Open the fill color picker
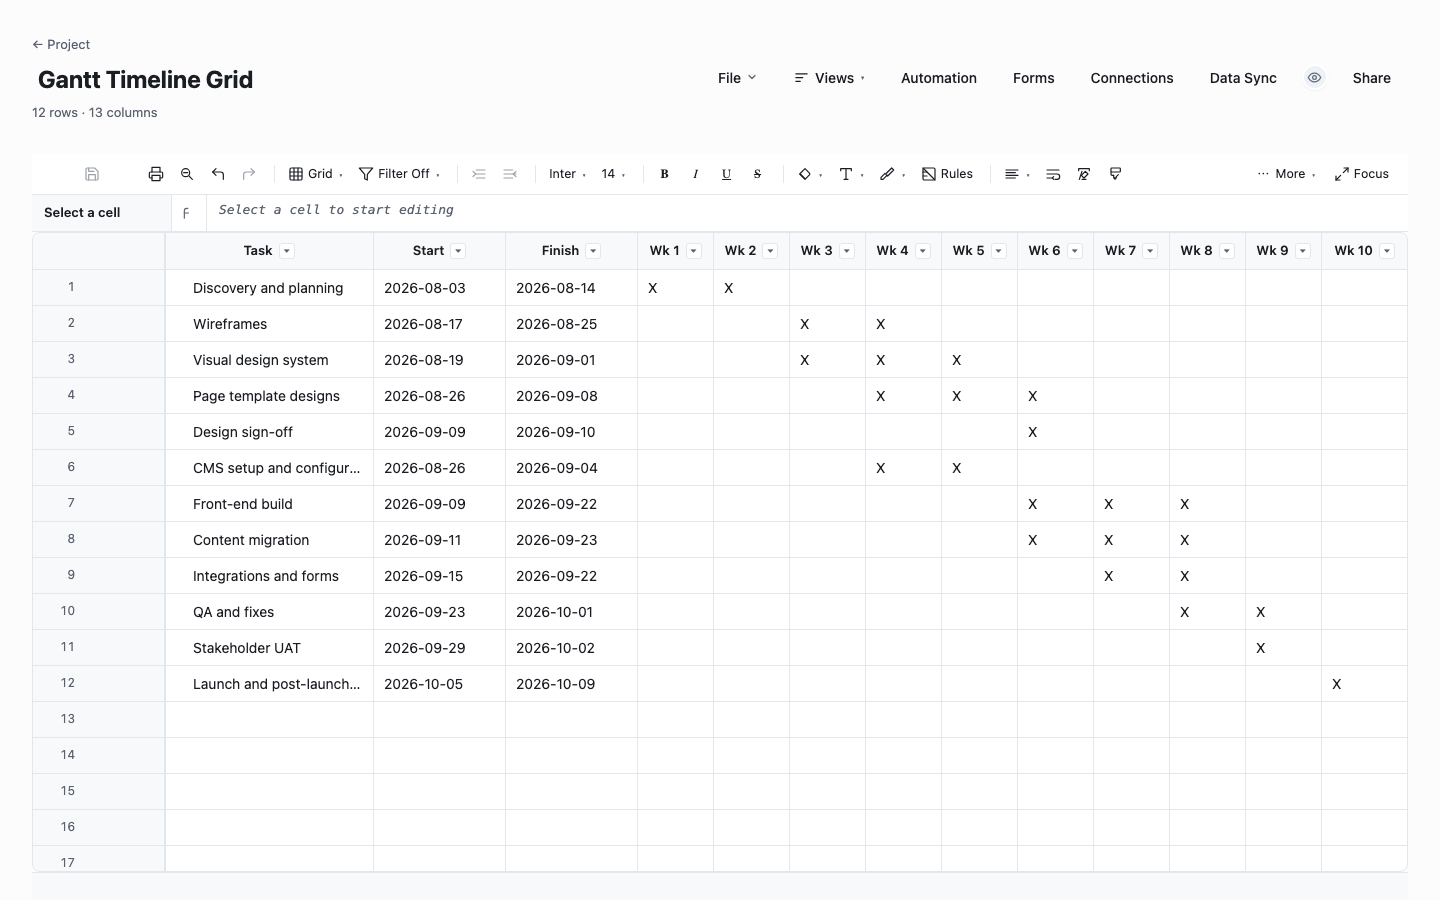This screenshot has width=1440, height=900. (810, 174)
